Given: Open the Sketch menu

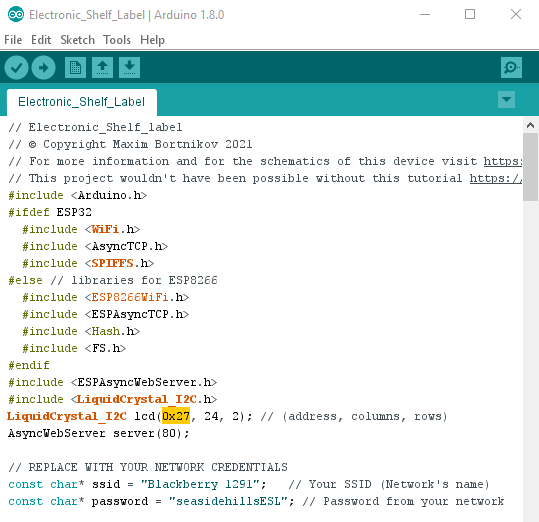Looking at the screenshot, I should coord(77,40).
